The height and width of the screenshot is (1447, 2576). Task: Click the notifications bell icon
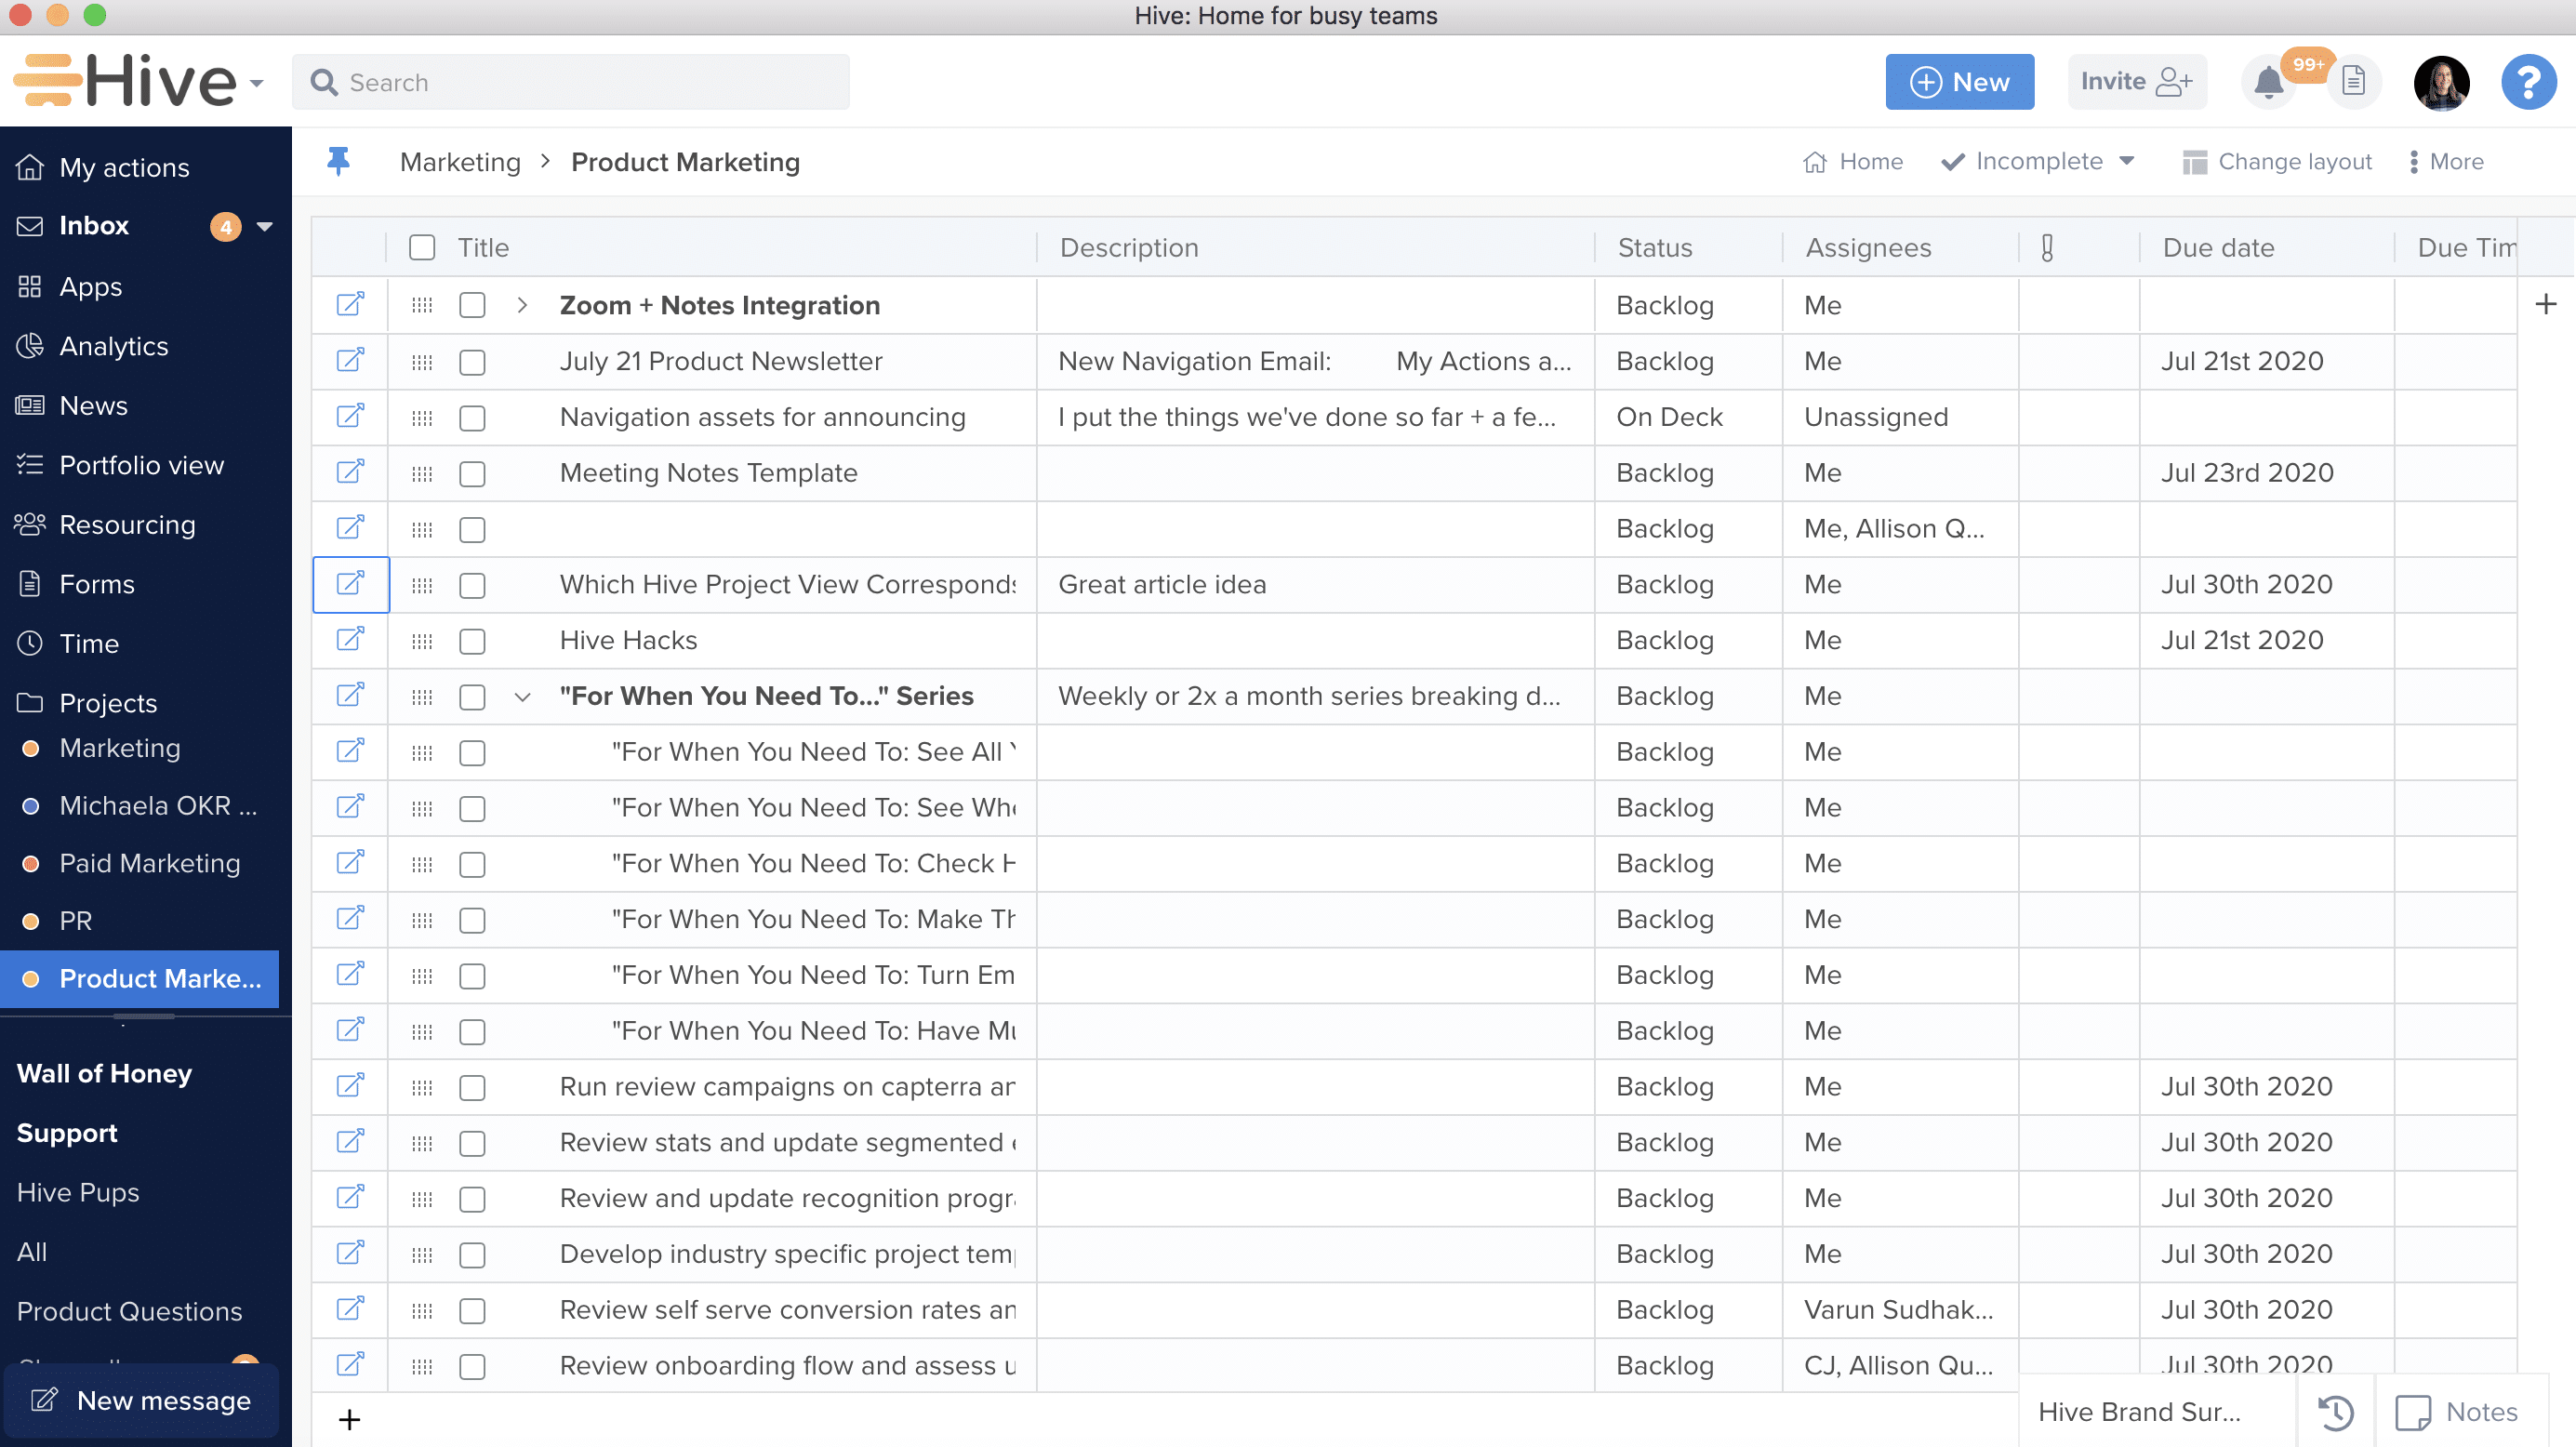[x=2268, y=83]
